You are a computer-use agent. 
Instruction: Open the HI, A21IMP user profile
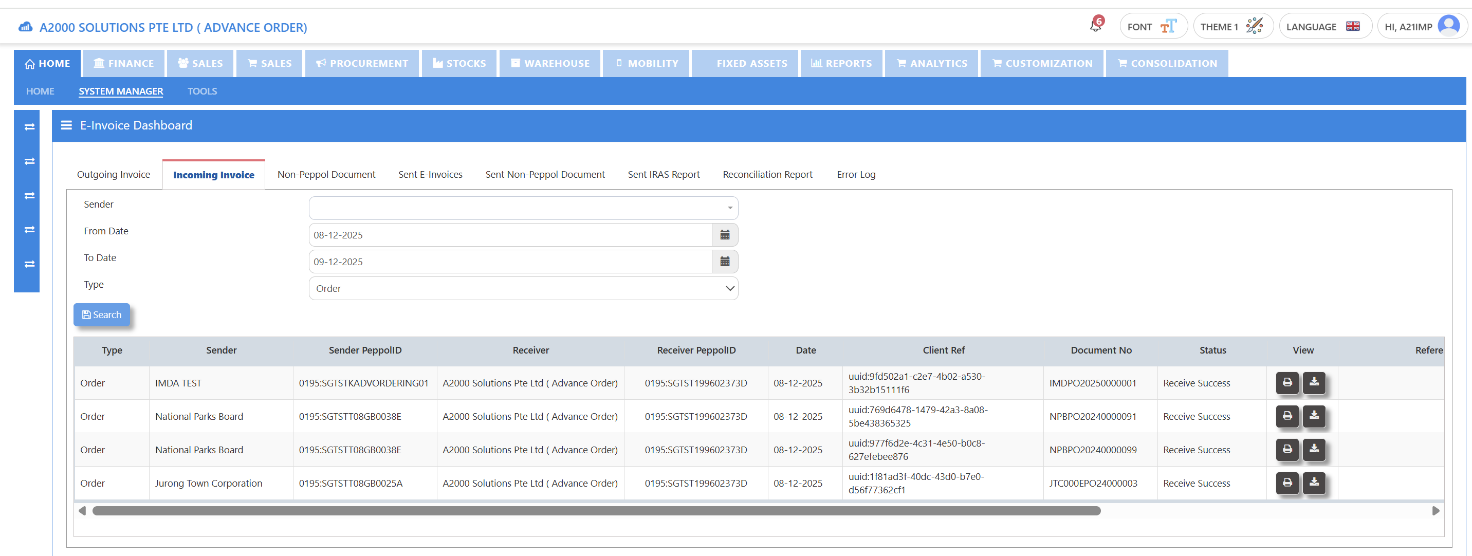pos(1421,27)
